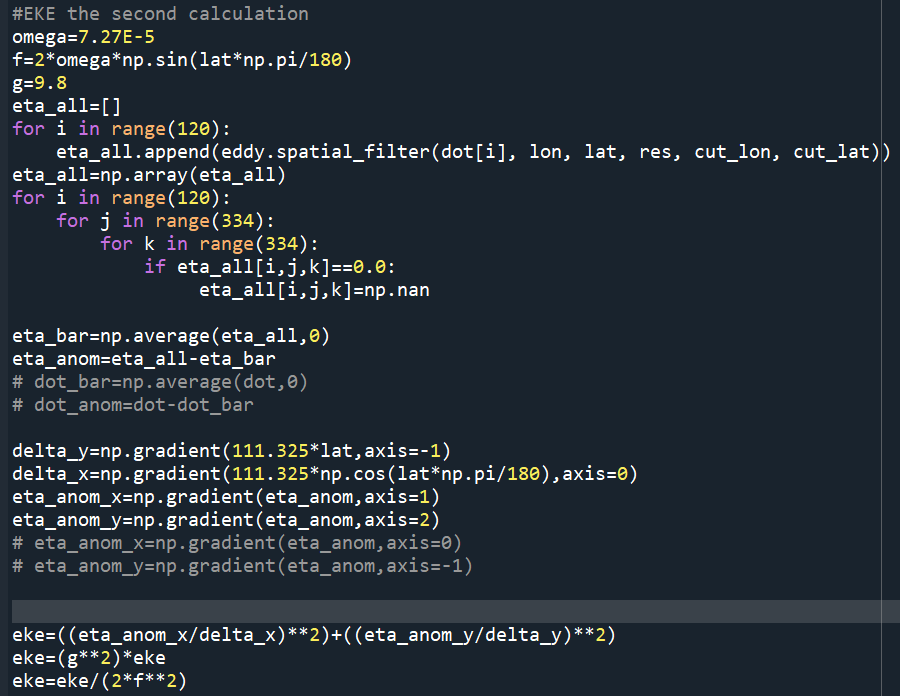
Task: Click the line 'if eta_all[i,j,k]==0.0:'
Action: [x=270, y=266]
